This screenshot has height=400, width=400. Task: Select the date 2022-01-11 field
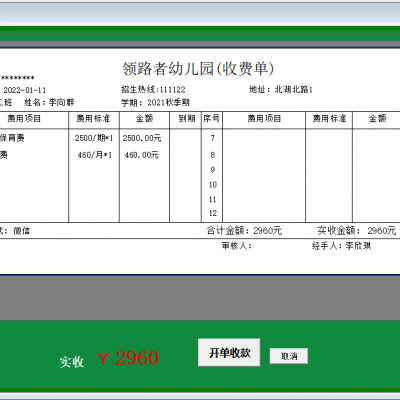point(24,90)
